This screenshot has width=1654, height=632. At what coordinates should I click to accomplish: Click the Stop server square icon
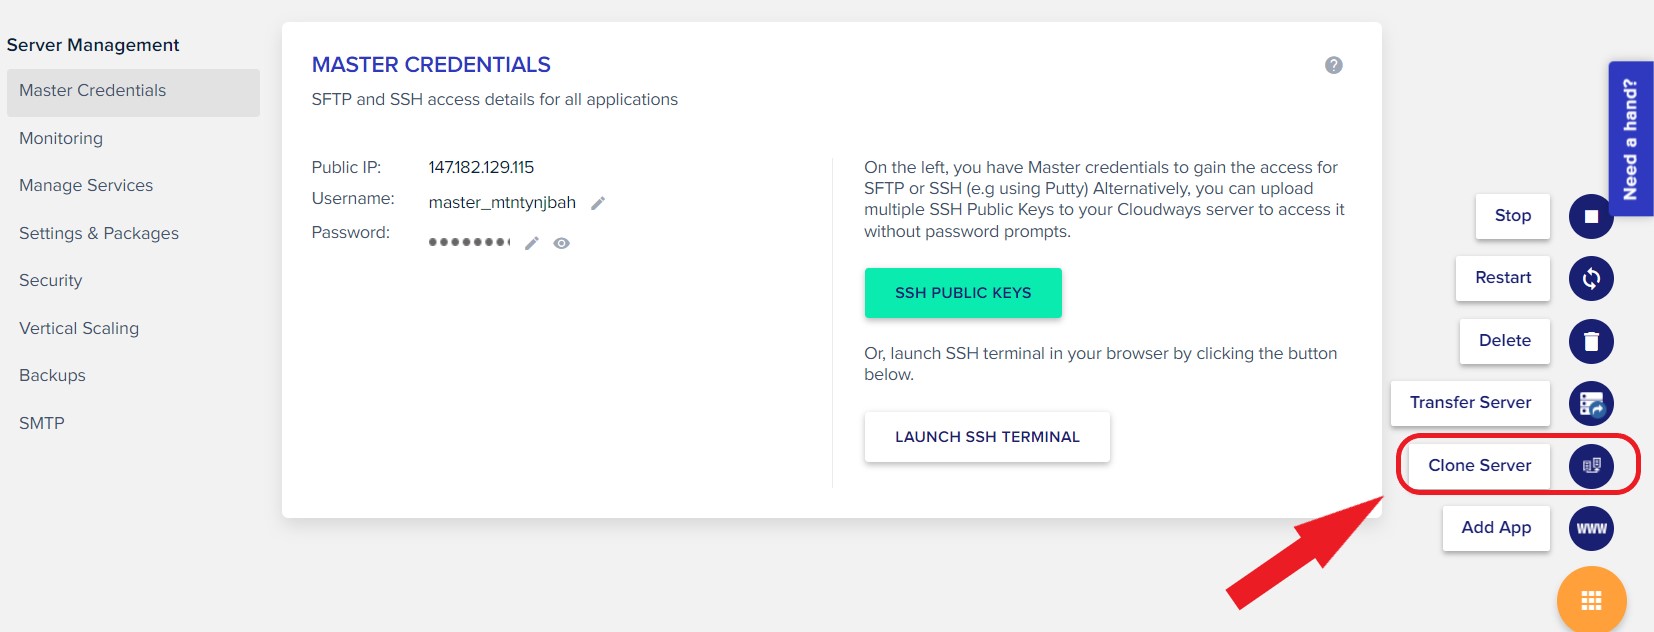tap(1591, 216)
